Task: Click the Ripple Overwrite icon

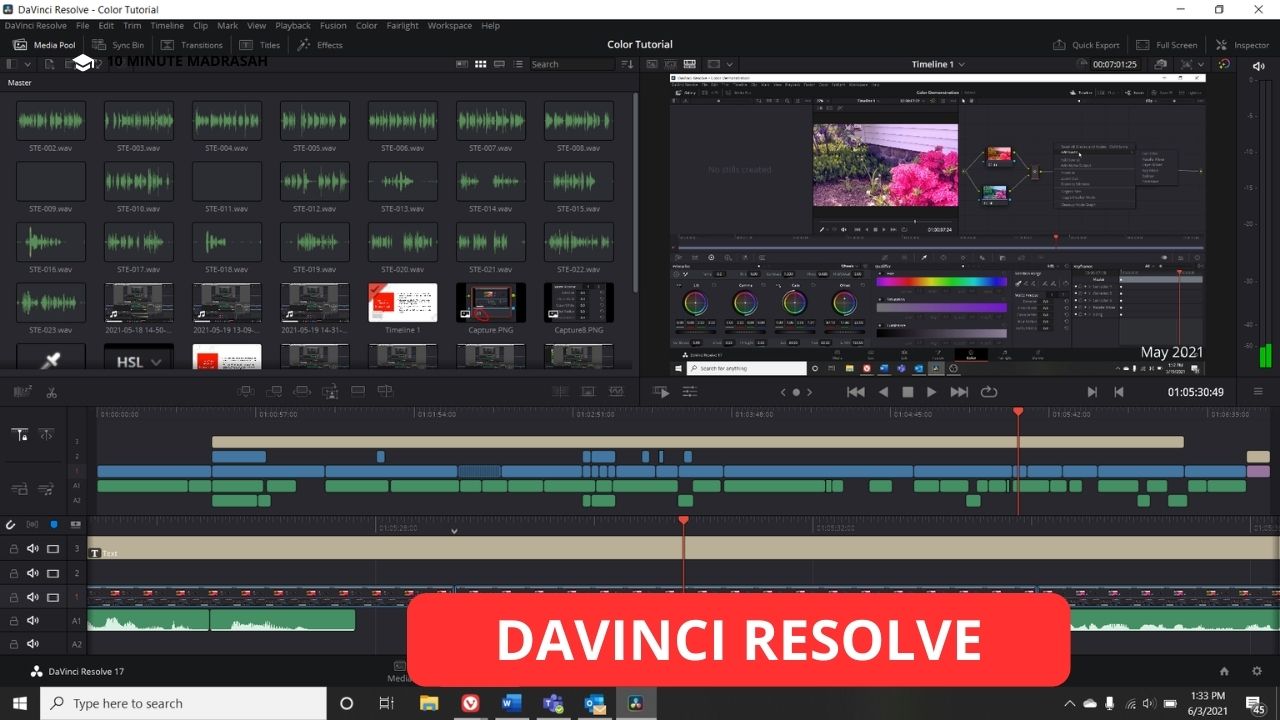Action: point(302,392)
